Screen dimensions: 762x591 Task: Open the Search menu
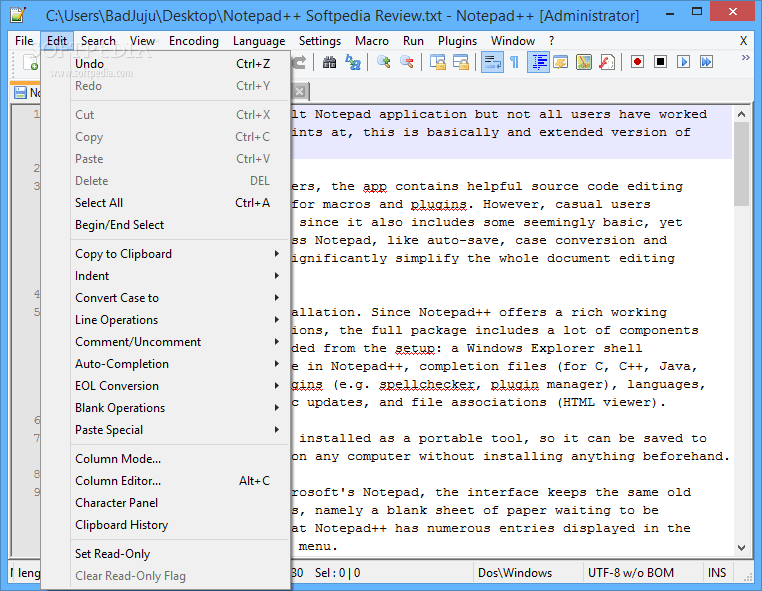[x=98, y=41]
